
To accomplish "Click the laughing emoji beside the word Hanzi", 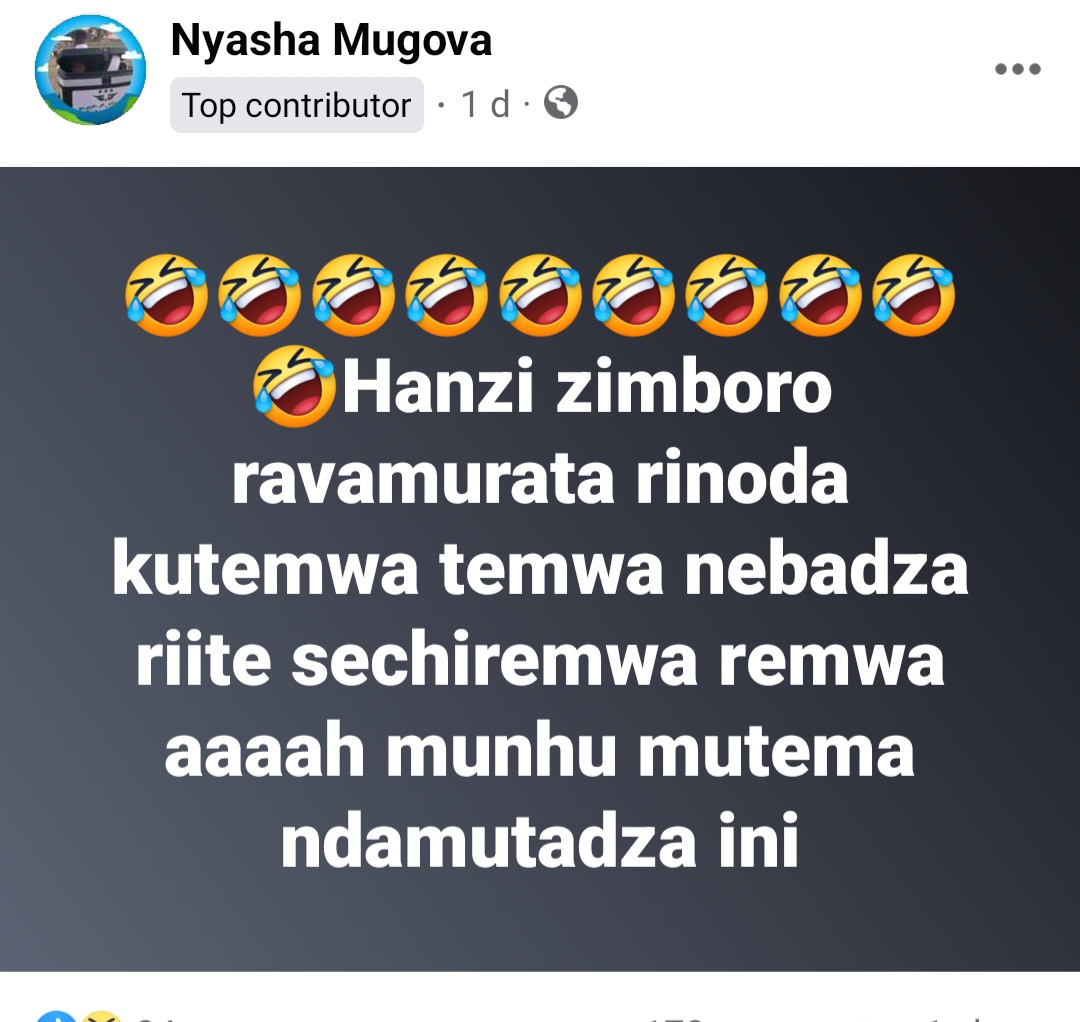I will pos(295,386).
